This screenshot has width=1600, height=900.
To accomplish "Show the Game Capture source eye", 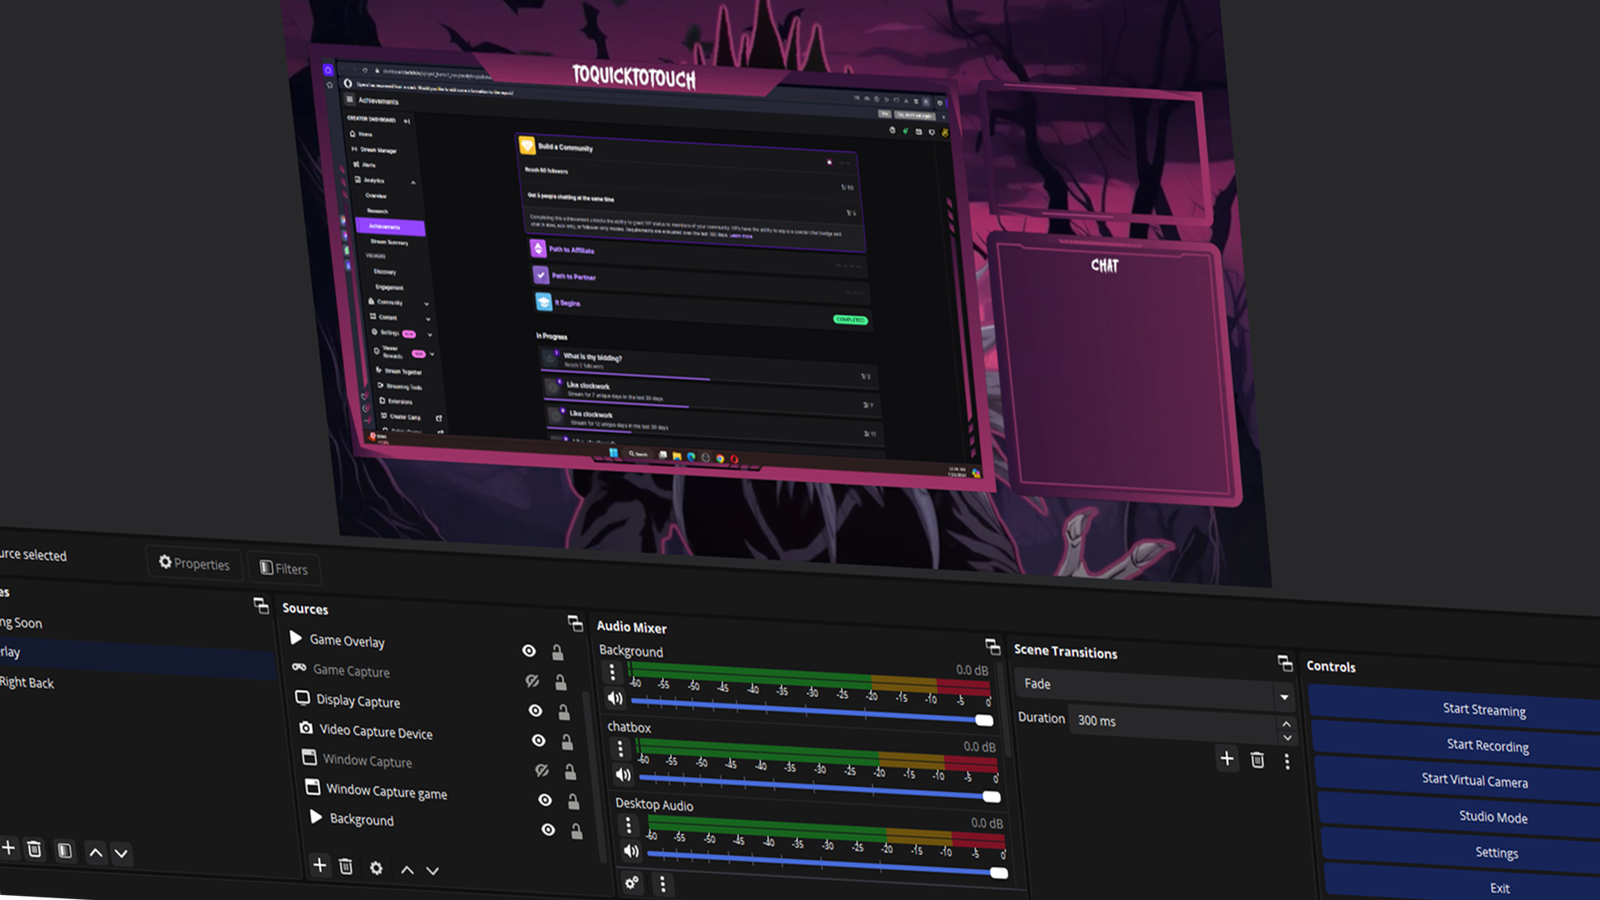I will point(532,680).
